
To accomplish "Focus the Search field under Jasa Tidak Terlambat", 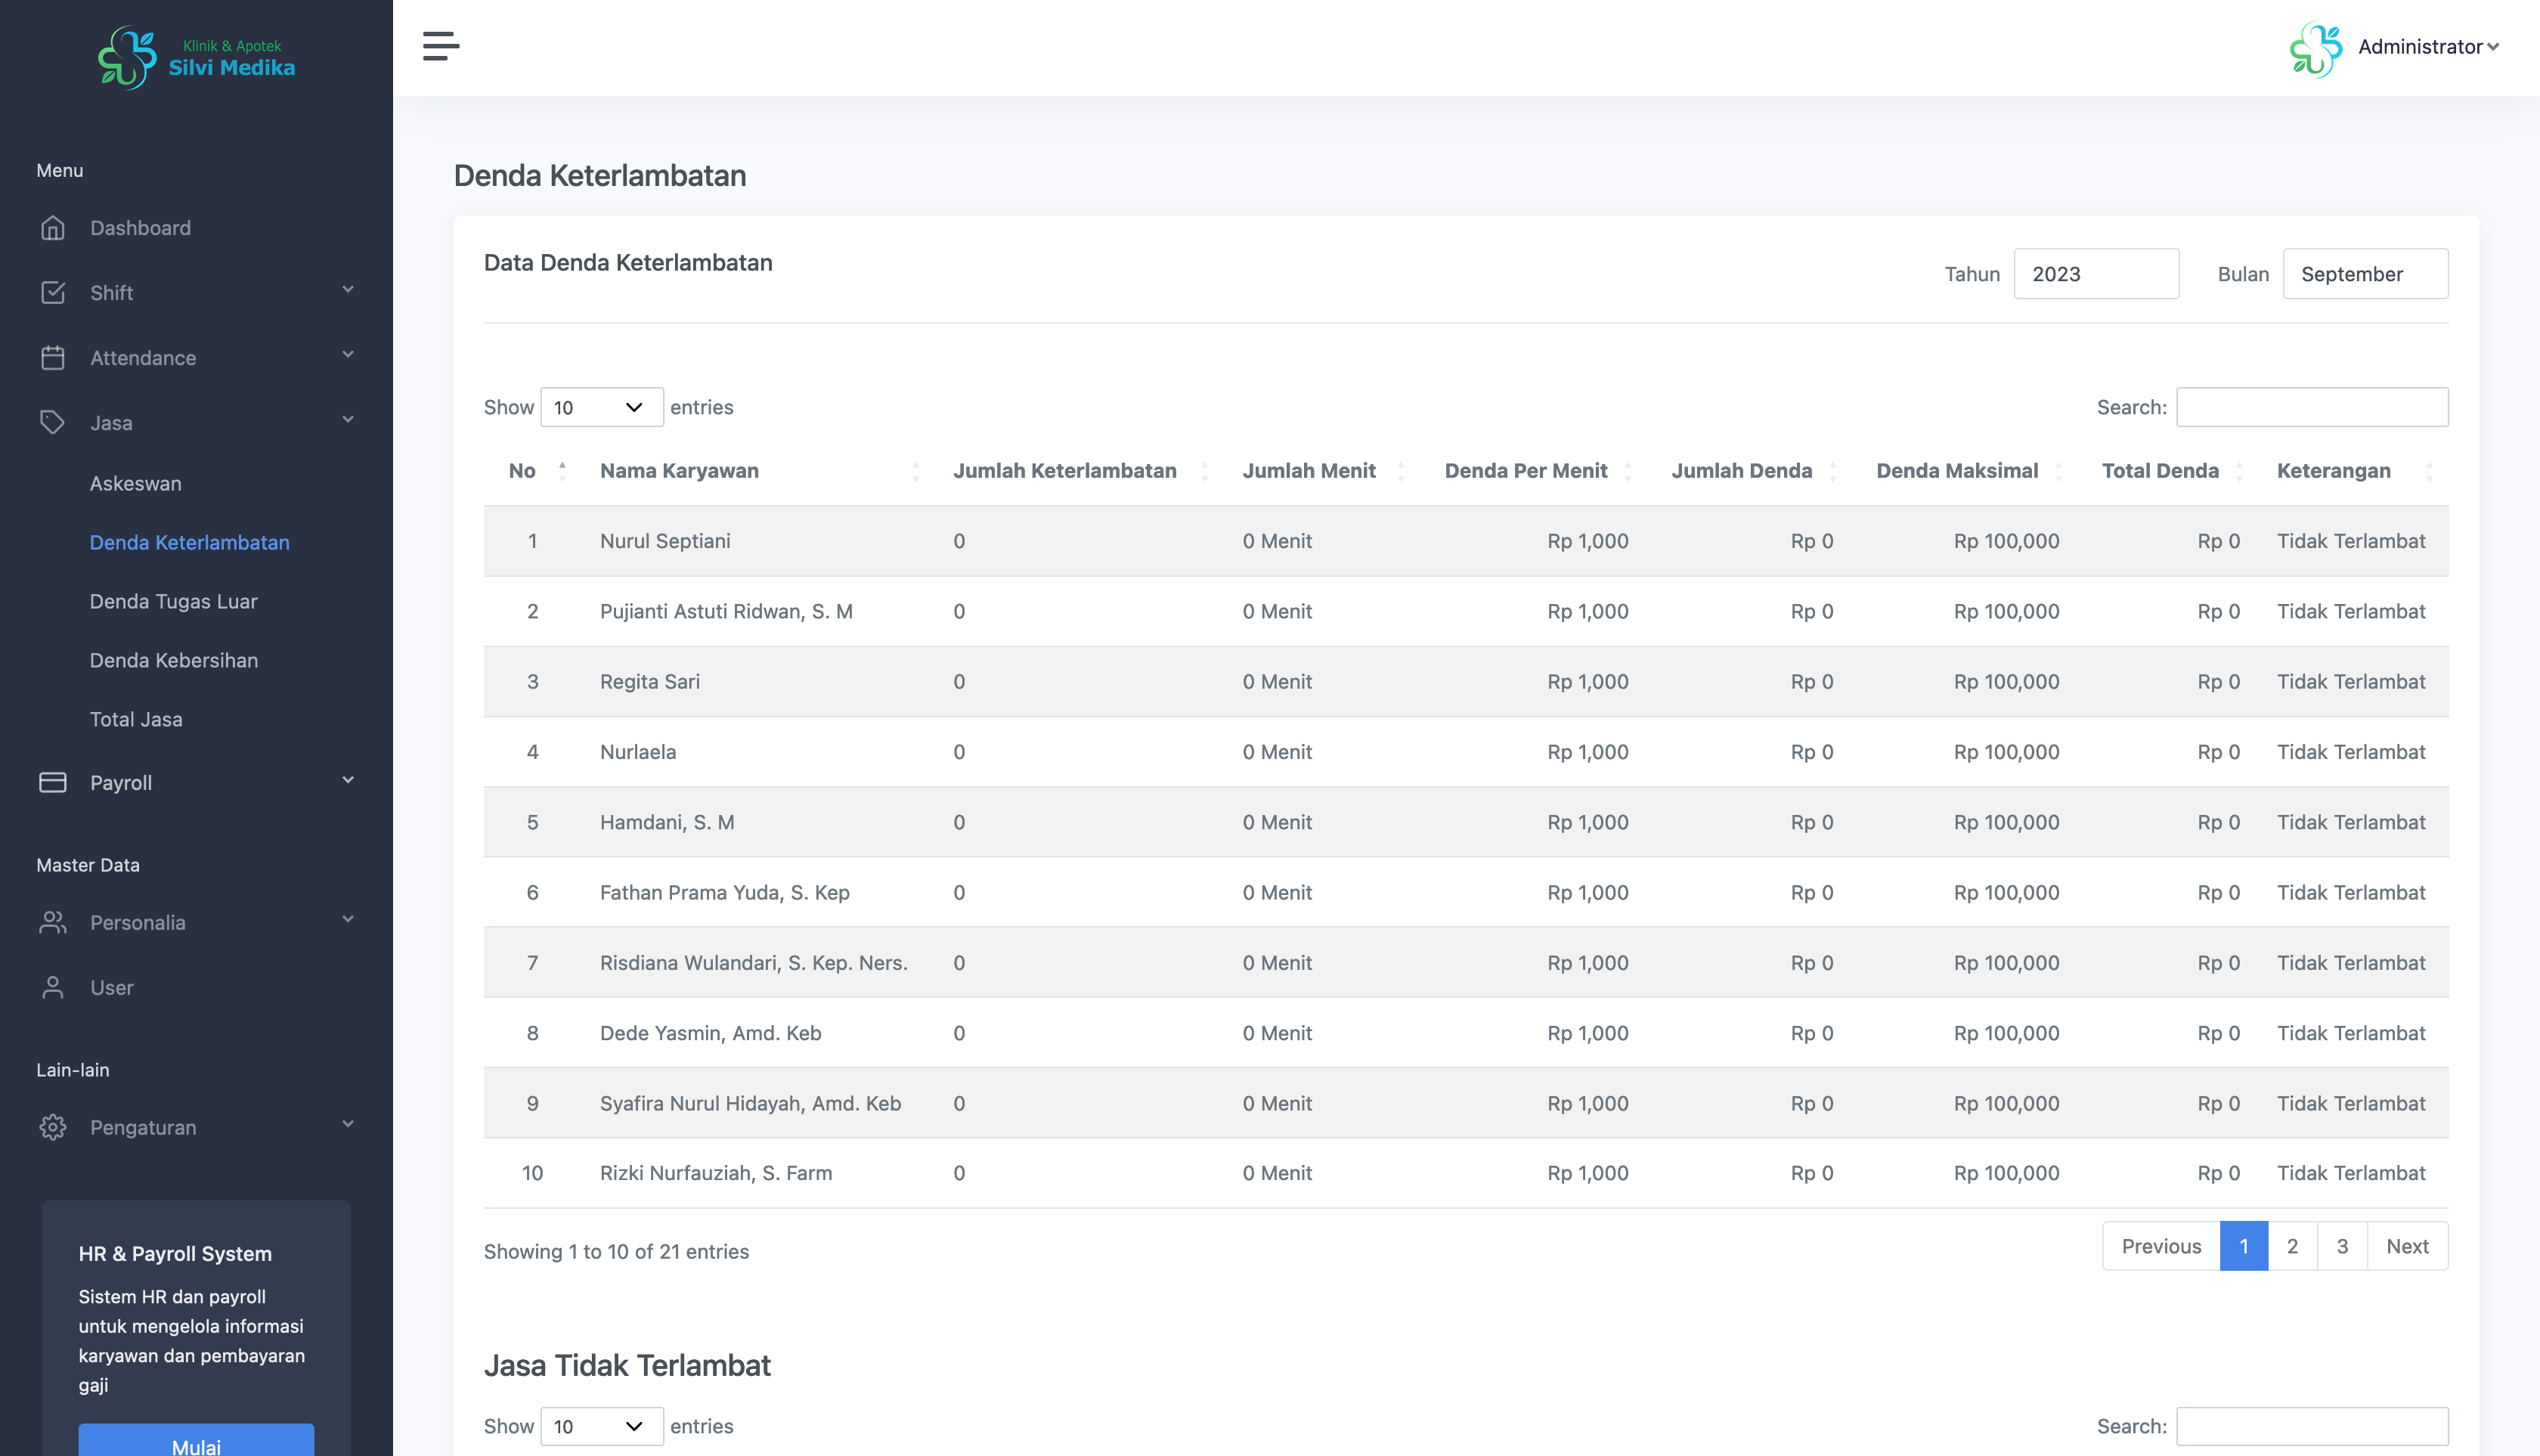I will (2312, 1426).
